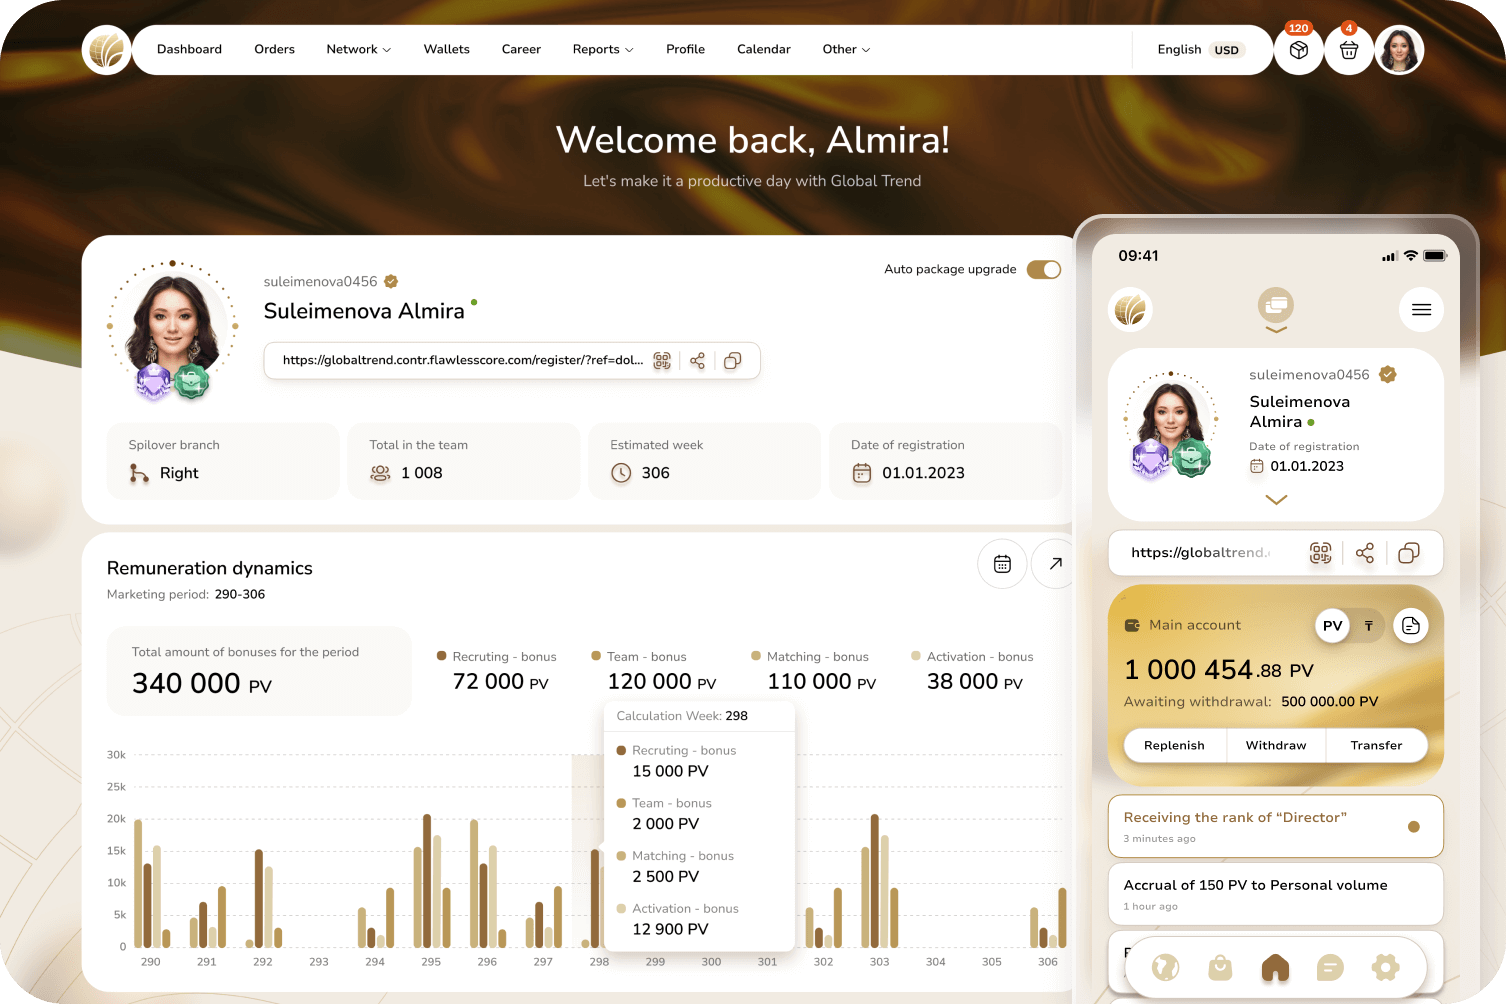Open the hamburger menu in the mobile view
Screen dimensions: 1506x1004
[x=1421, y=310]
